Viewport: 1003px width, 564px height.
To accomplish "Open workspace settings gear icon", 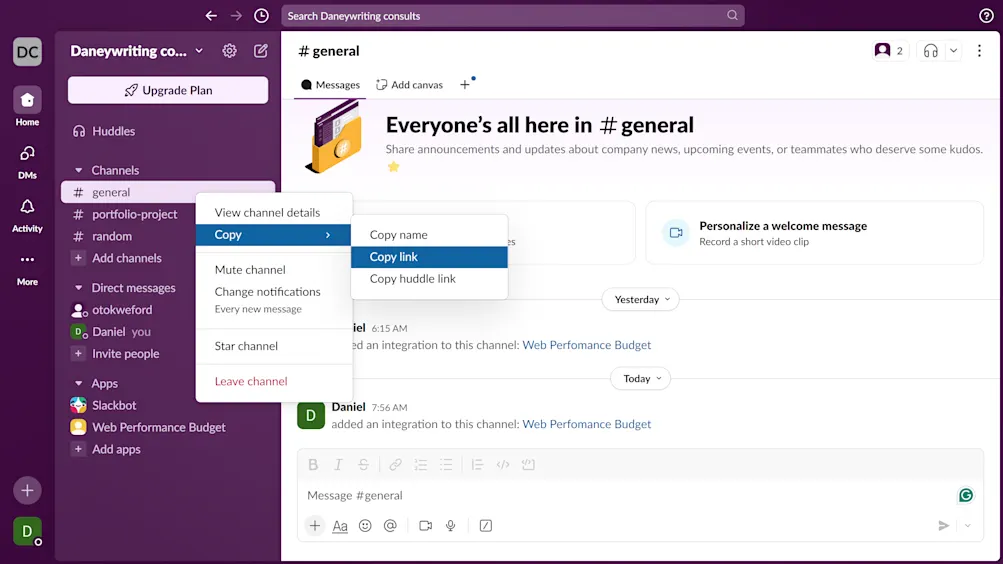I will [x=229, y=51].
